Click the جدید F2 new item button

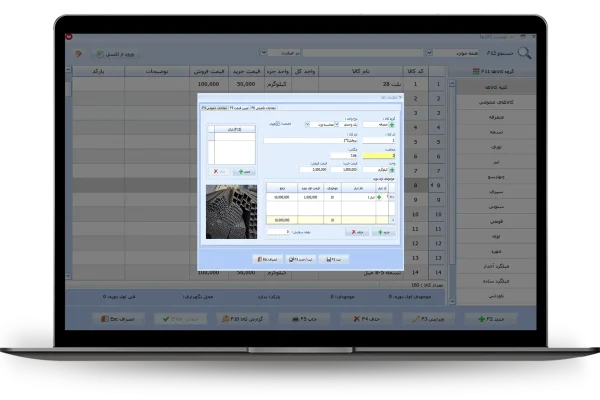pyautogui.click(x=491, y=319)
